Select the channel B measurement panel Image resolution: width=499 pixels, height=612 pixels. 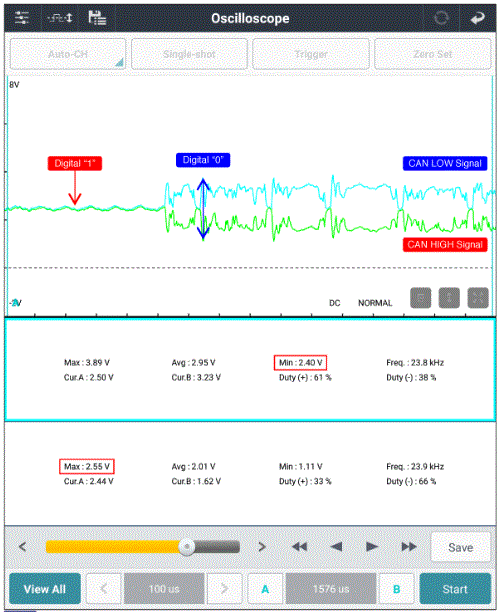click(250, 473)
